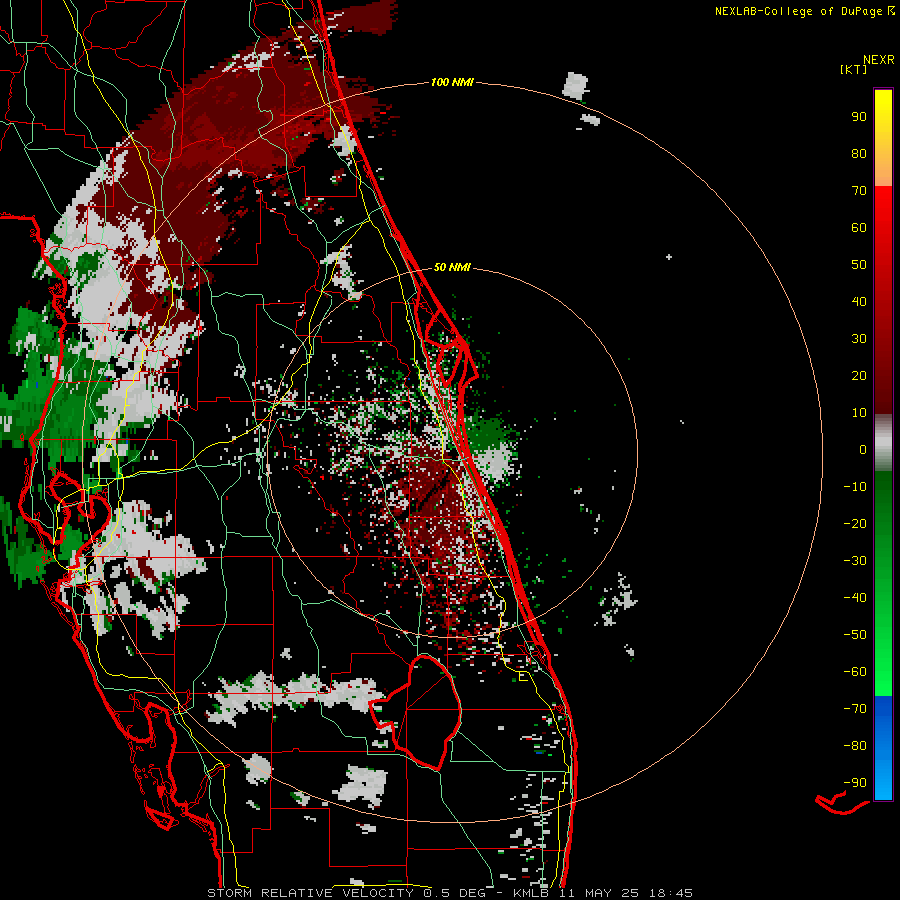900x900 pixels.
Task: Click the -50 value on the velocity scale
Action: 855,635
